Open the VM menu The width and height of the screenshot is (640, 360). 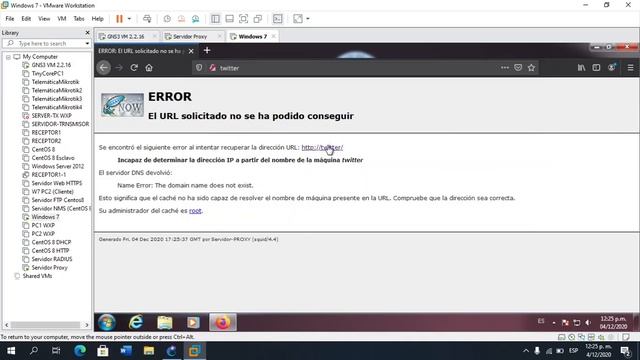[x=62, y=19]
